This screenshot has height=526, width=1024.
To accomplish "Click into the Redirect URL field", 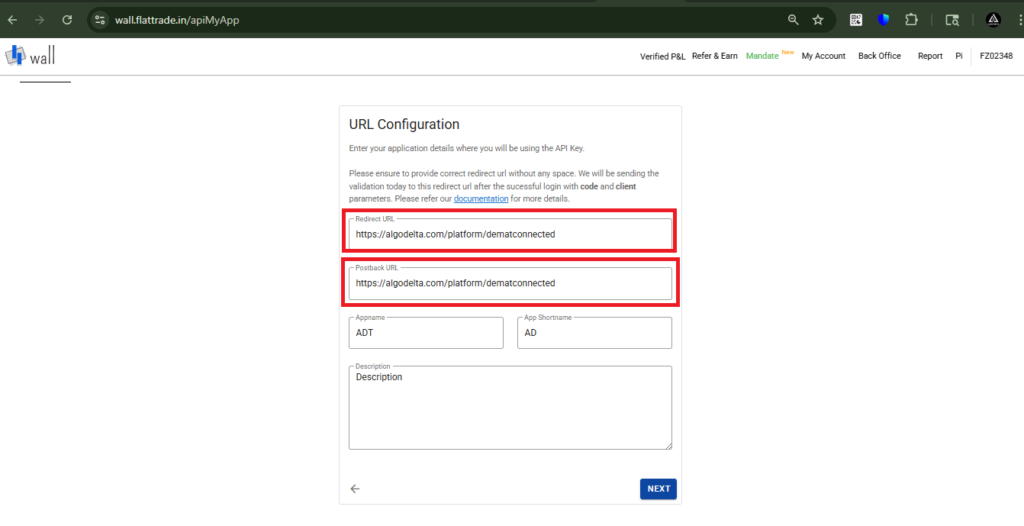I will 510,234.
